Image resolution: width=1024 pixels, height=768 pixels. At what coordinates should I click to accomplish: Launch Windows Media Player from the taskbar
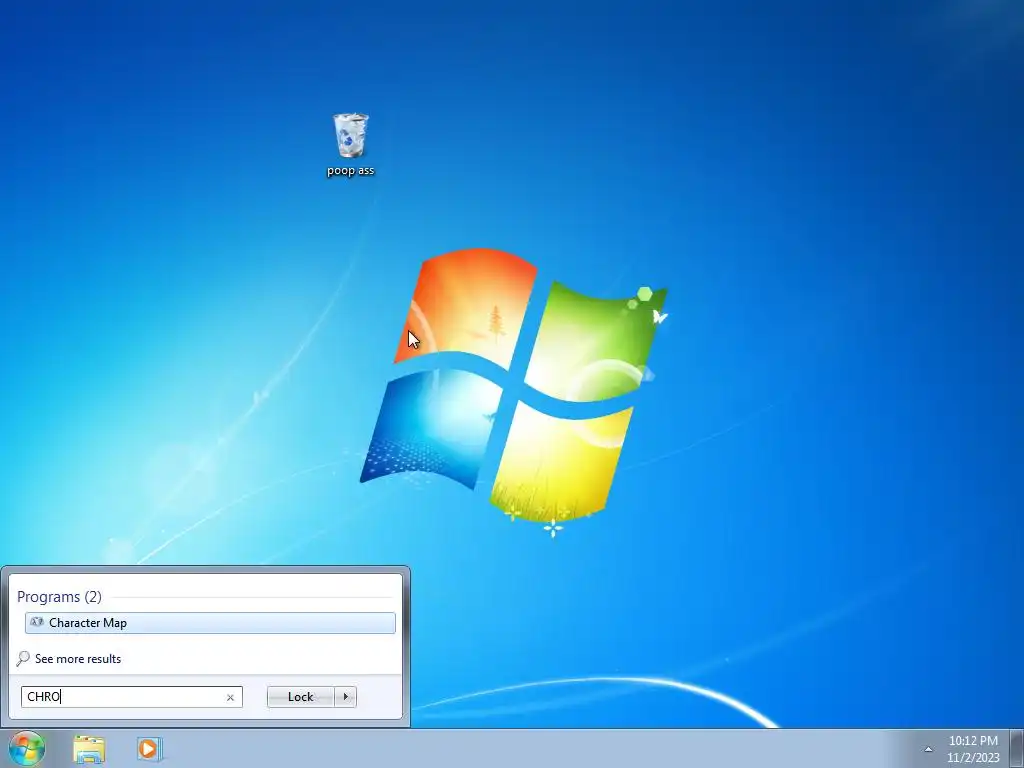(x=149, y=749)
